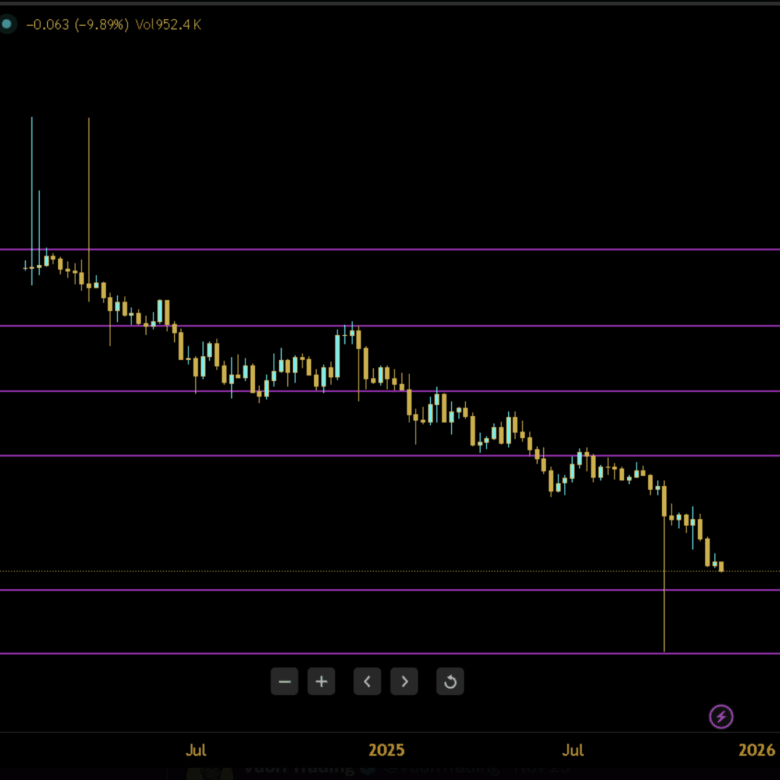Click the teal status dot indicator
This screenshot has width=780, height=780.
pos(7,24)
